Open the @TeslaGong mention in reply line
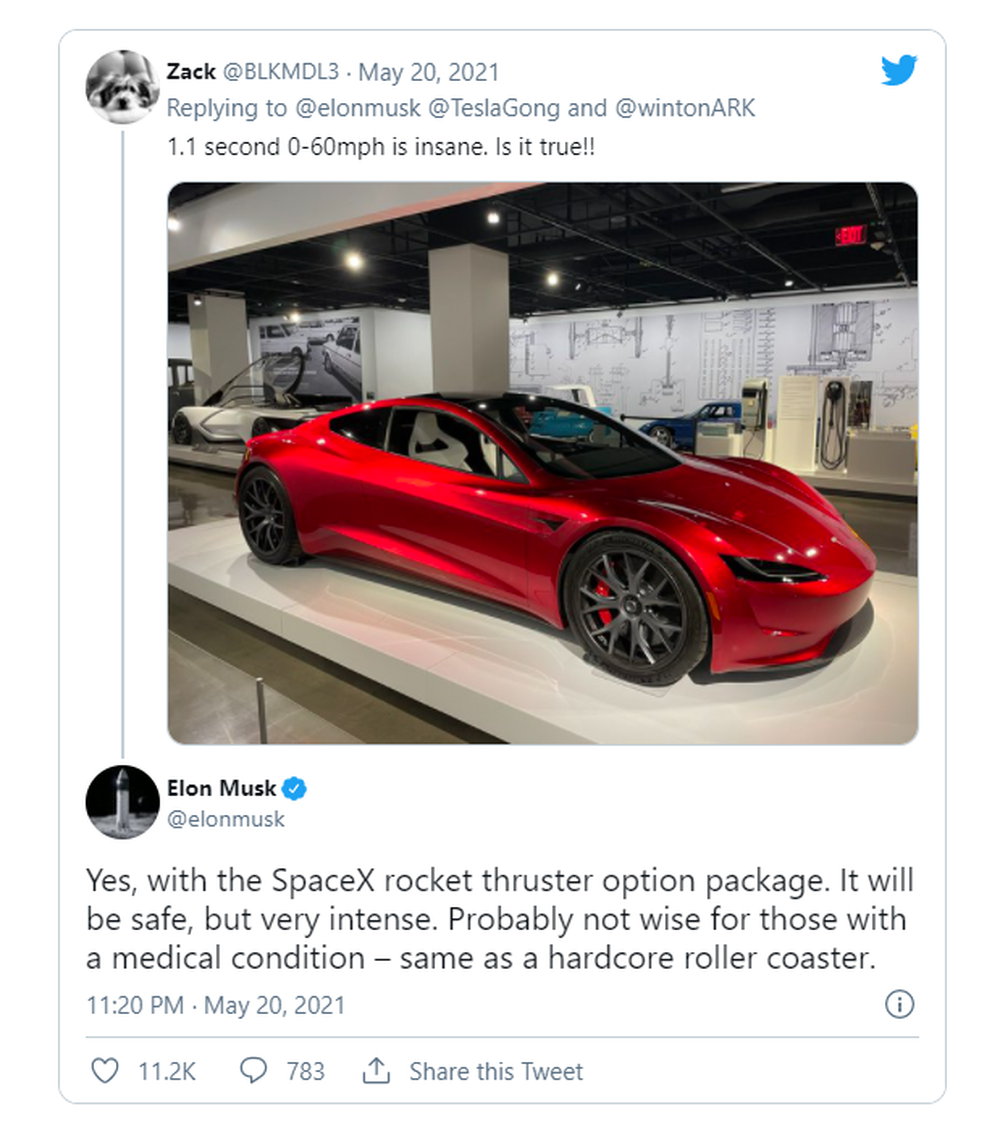Image resolution: width=1000 pixels, height=1130 pixels. [493, 108]
